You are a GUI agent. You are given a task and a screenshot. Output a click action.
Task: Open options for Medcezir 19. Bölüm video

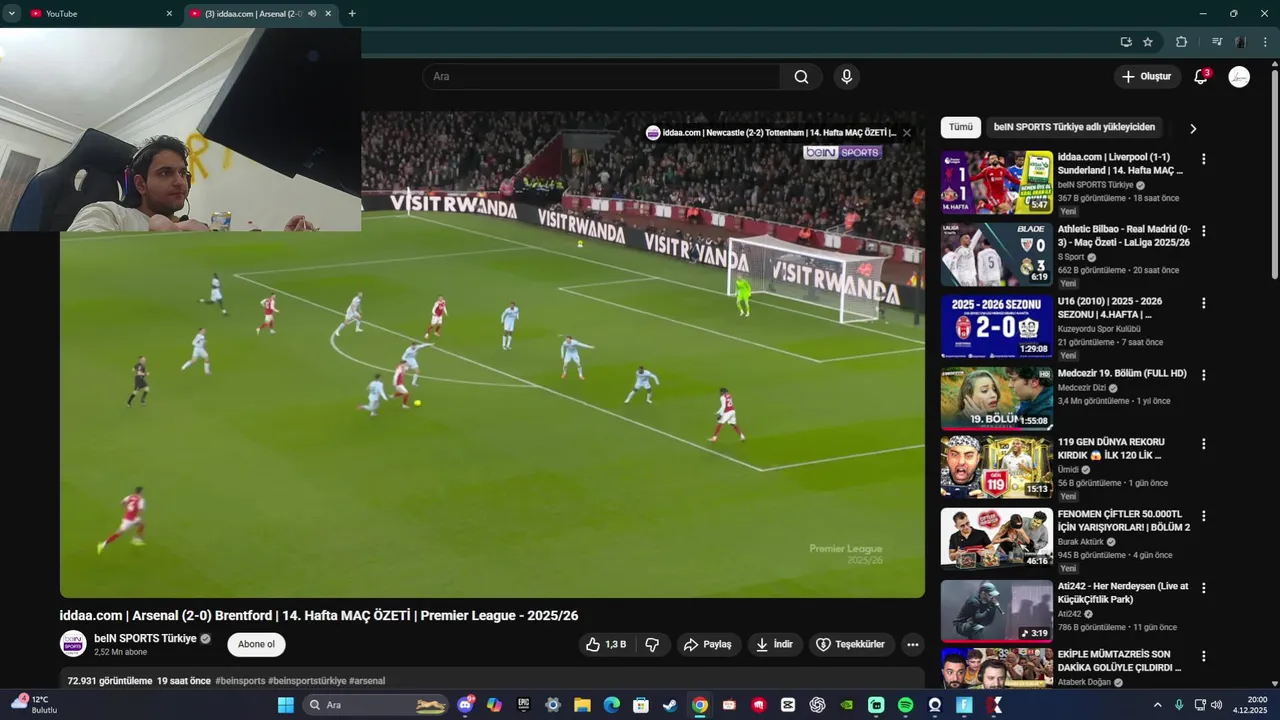point(1204,375)
